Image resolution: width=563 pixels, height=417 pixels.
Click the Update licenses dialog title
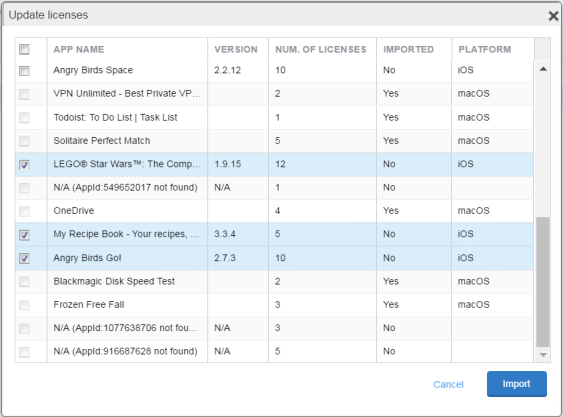[48, 15]
